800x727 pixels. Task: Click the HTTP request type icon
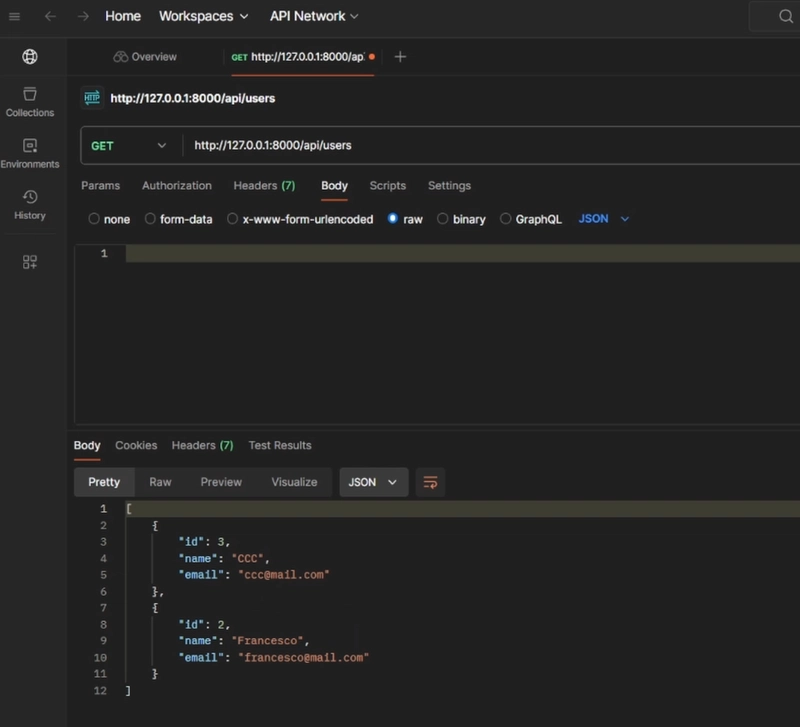point(92,98)
